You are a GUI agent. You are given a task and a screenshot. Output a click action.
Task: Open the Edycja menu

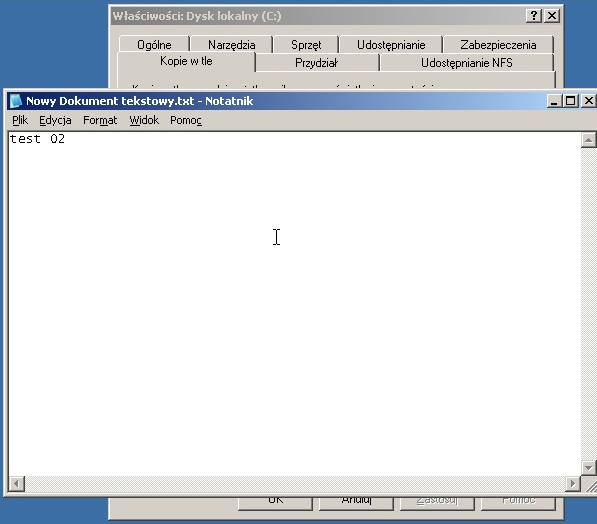(55, 120)
